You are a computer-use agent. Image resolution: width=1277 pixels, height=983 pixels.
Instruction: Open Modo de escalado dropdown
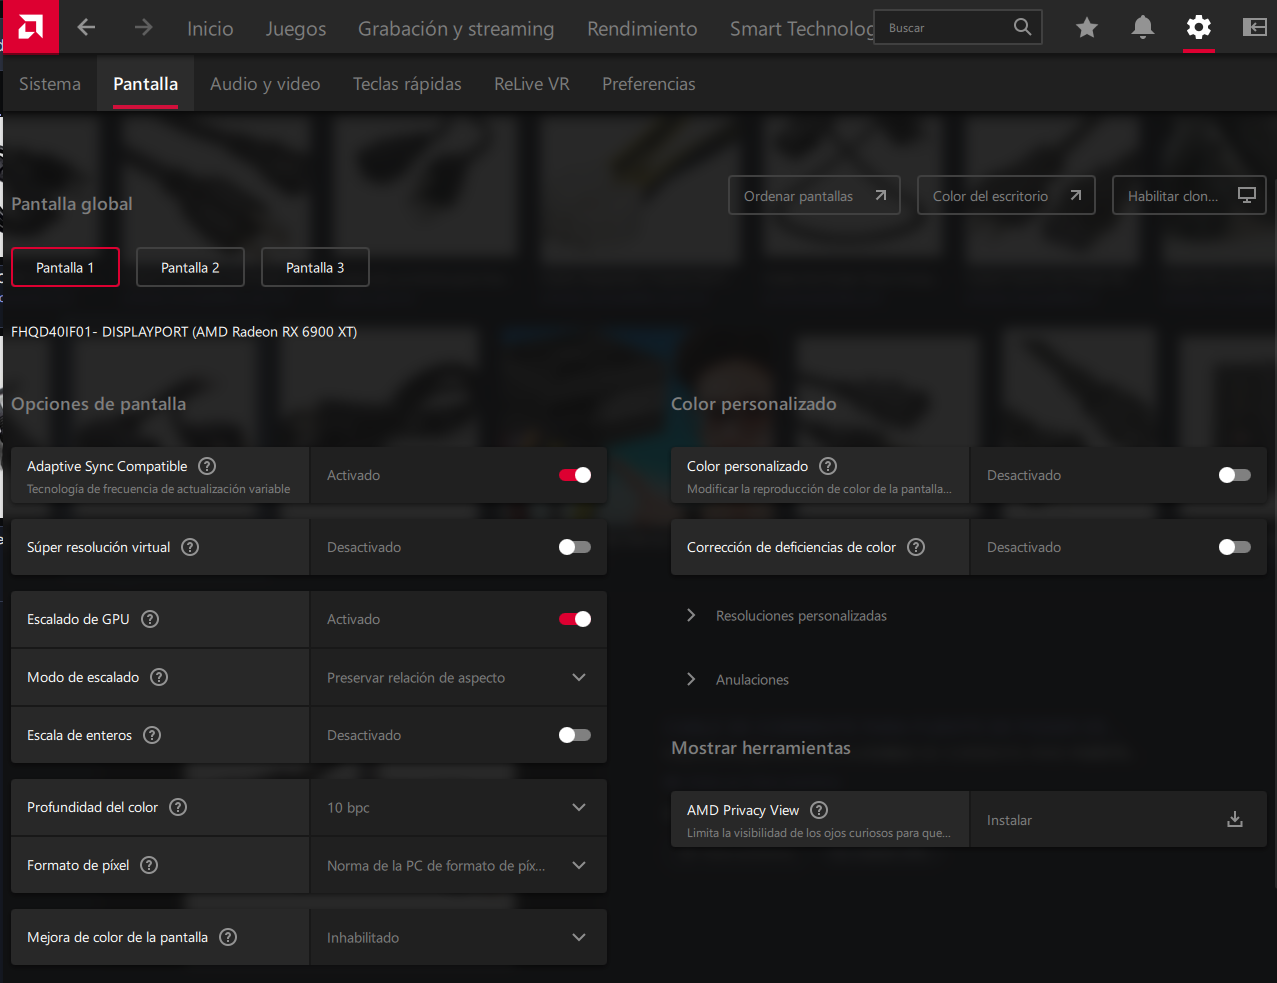(458, 677)
